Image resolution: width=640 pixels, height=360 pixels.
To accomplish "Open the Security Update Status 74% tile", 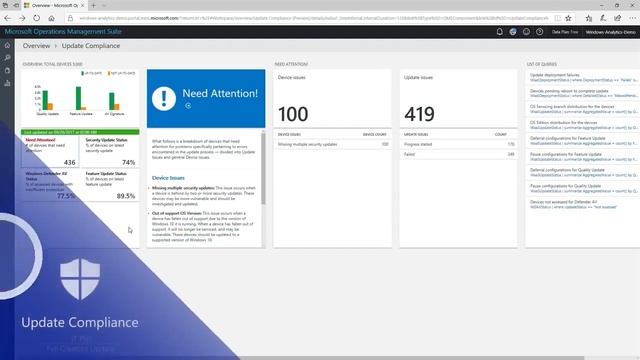I will (x=110, y=151).
